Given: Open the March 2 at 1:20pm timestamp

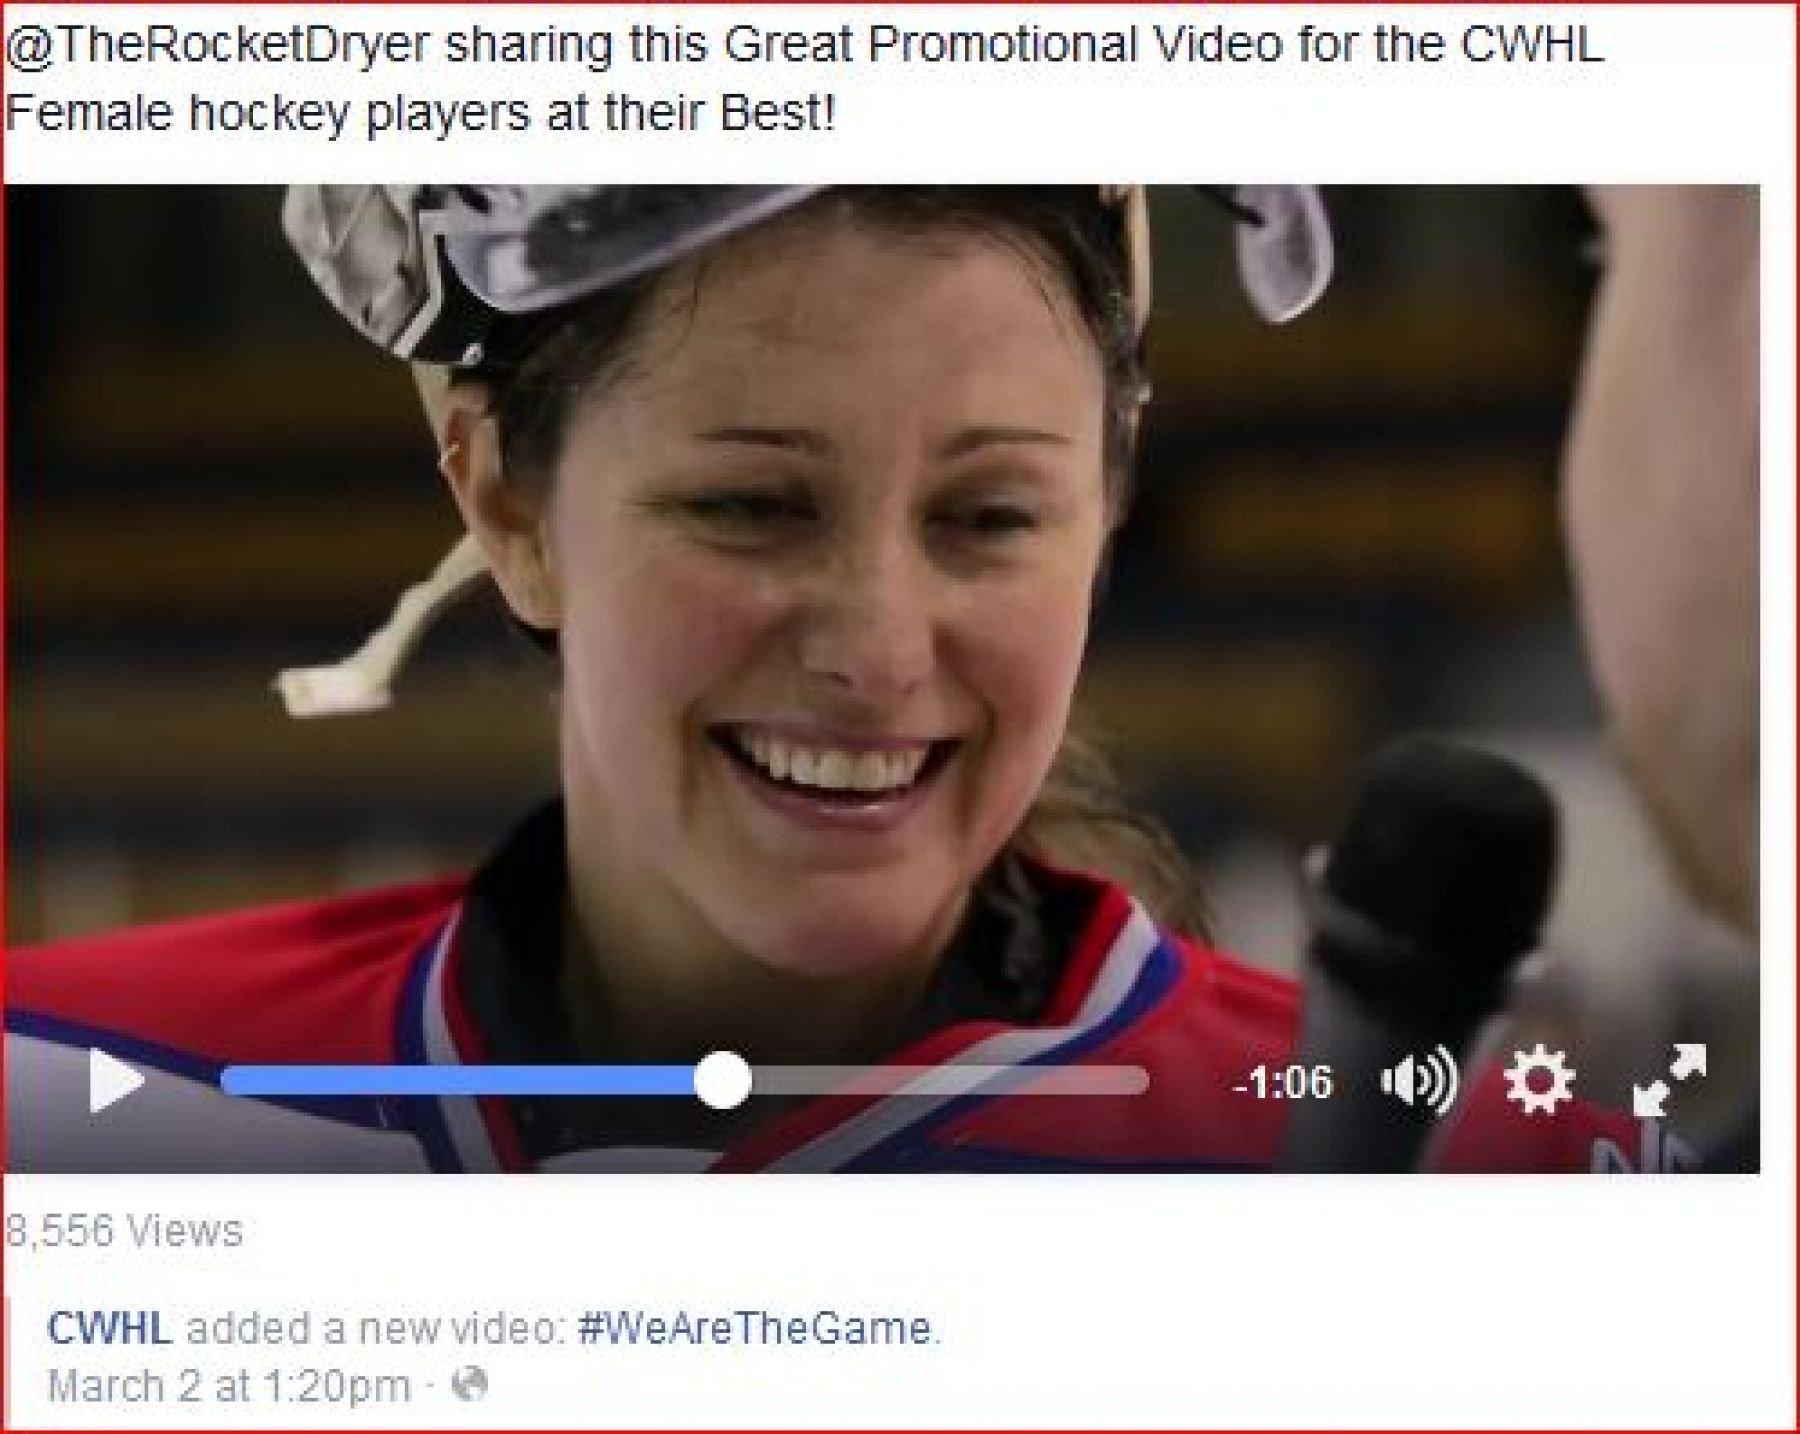Looking at the screenshot, I should (x=229, y=1386).
